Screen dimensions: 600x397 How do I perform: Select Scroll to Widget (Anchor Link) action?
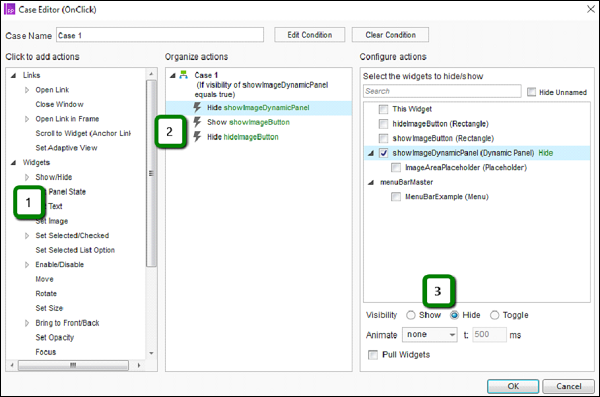[83, 133]
